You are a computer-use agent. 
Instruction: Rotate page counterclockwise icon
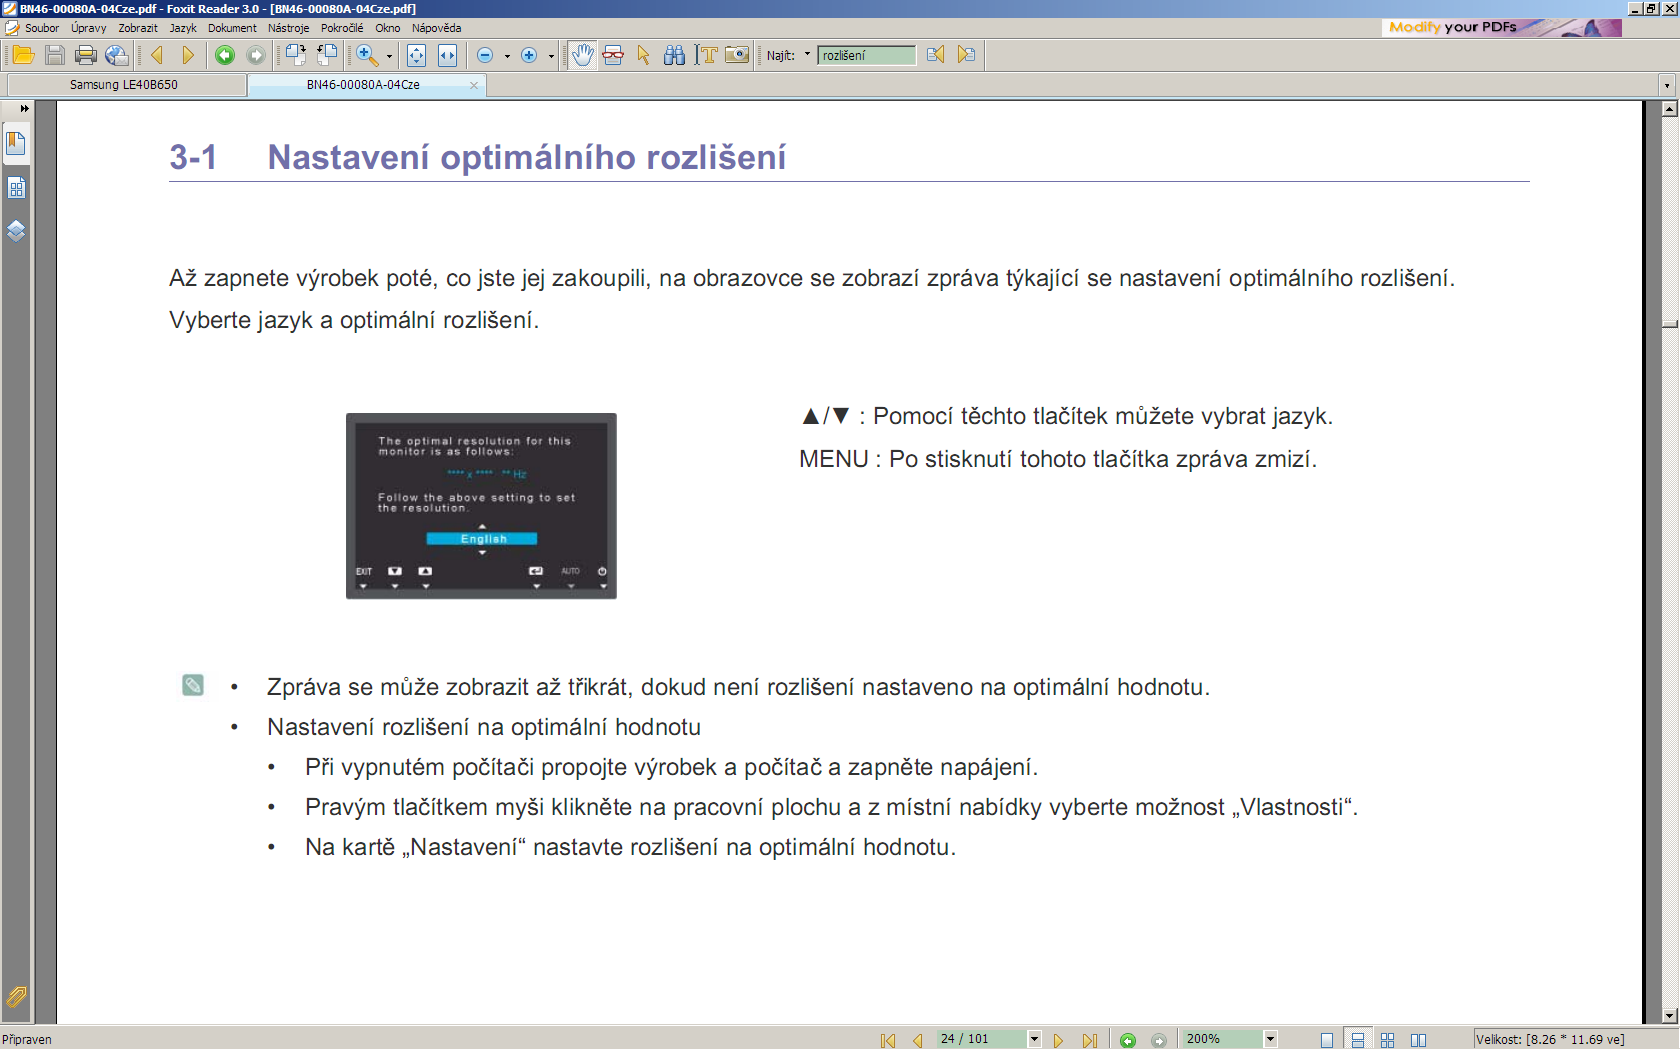327,55
